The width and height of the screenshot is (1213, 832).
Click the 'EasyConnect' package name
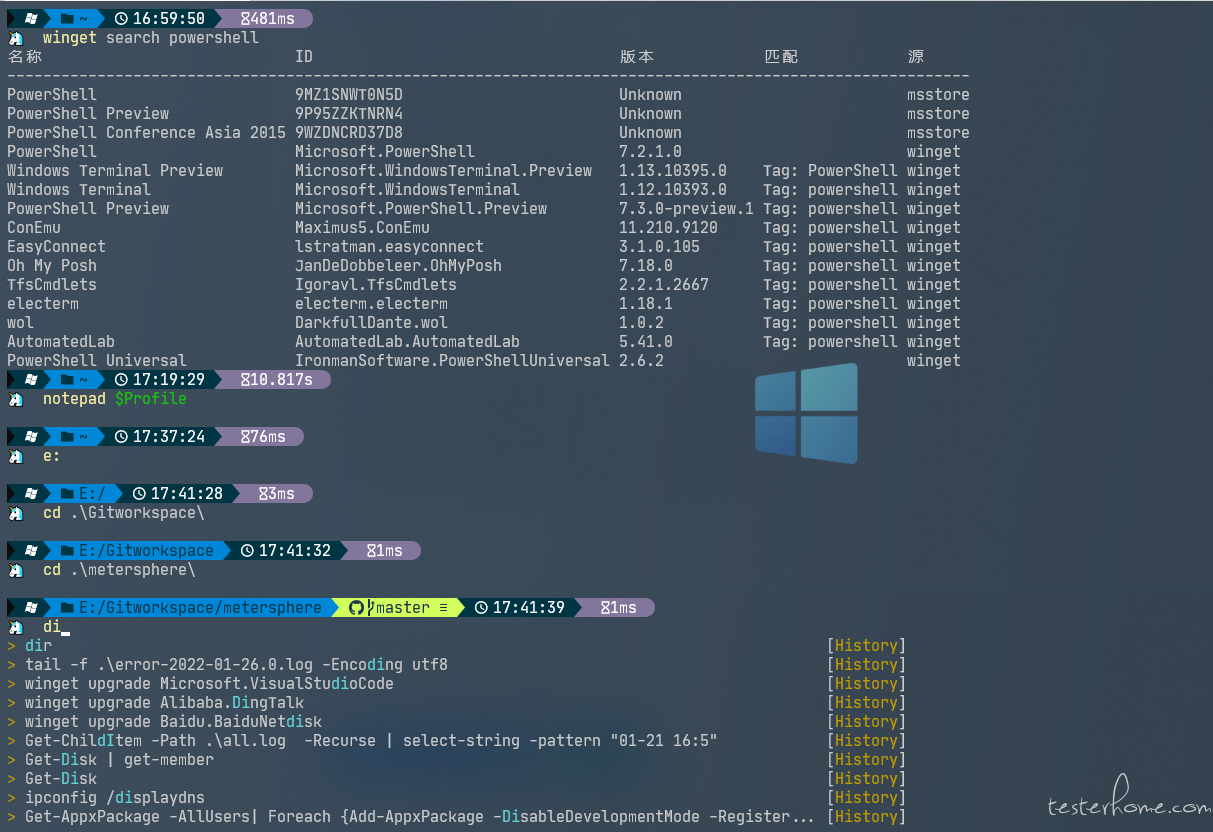(x=56, y=247)
